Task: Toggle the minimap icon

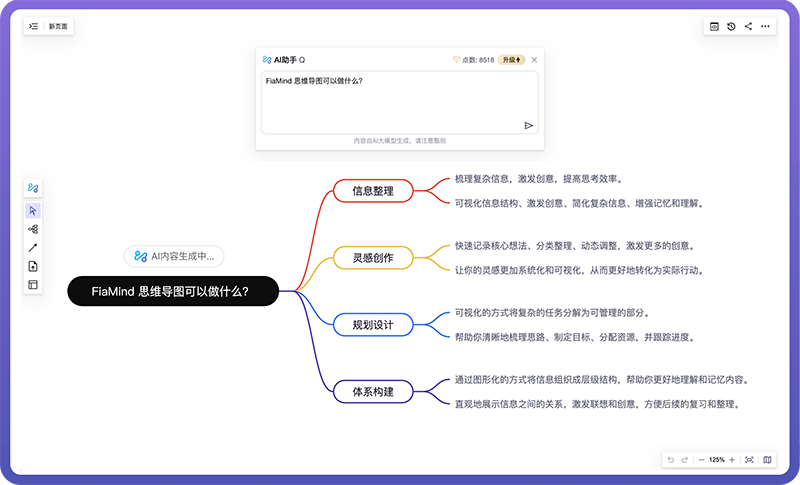Action: click(x=767, y=460)
